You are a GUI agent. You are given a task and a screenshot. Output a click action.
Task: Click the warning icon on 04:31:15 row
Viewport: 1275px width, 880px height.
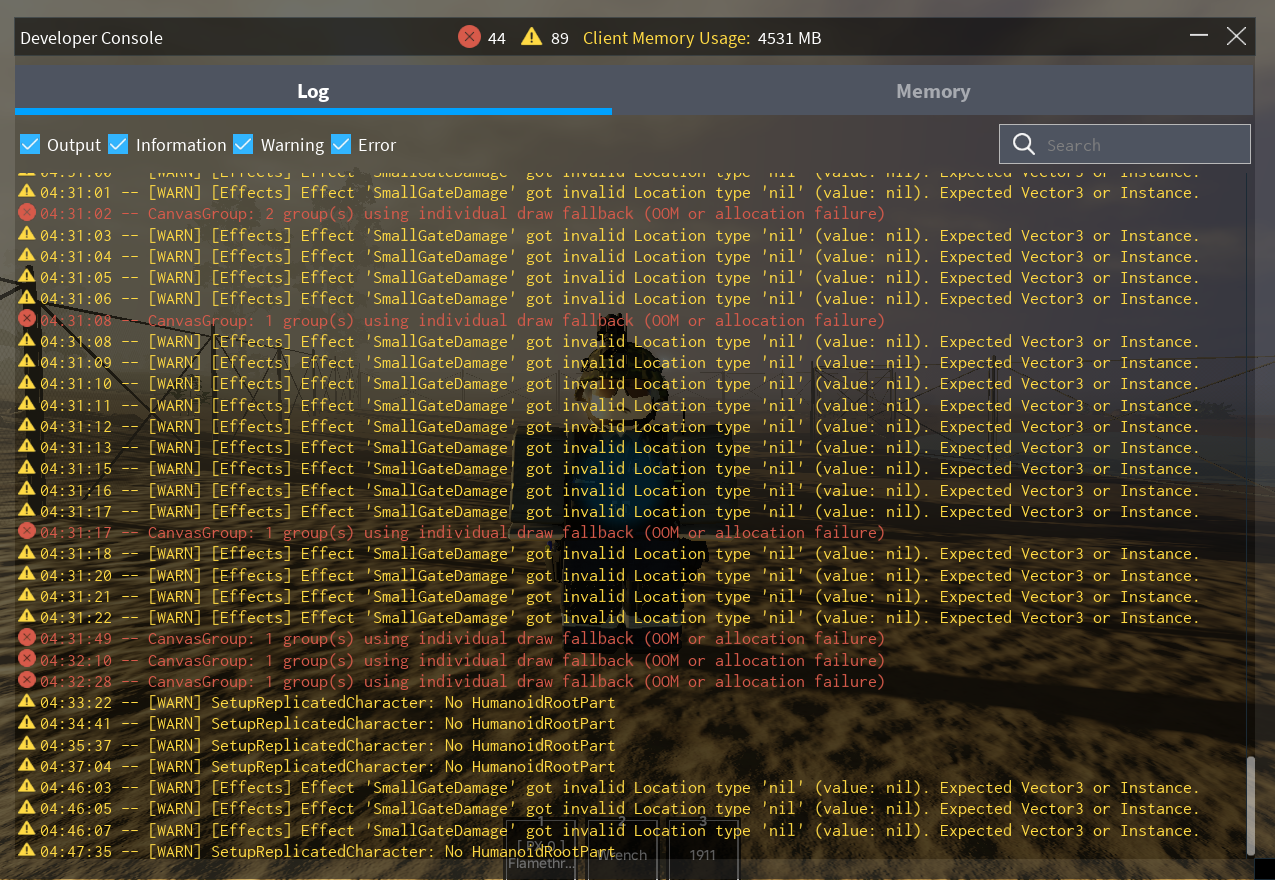[27, 467]
